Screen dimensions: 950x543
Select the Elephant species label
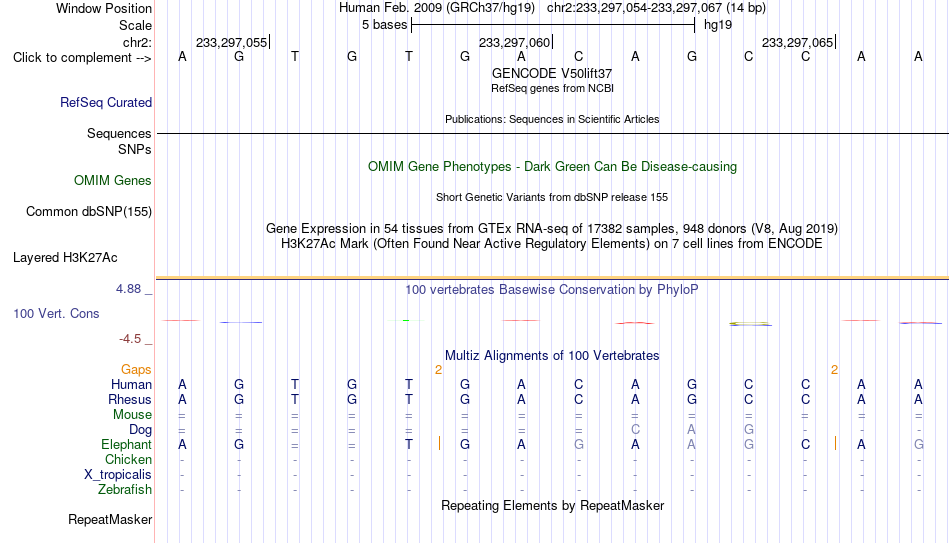(x=127, y=445)
